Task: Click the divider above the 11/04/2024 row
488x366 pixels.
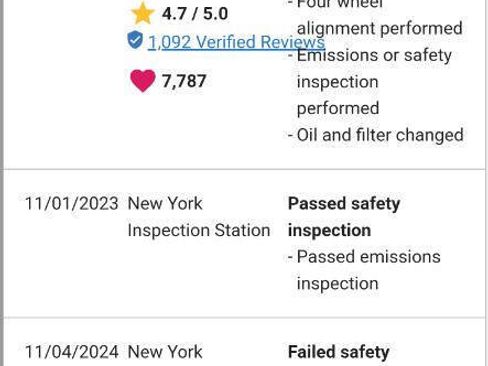Action: point(245,318)
